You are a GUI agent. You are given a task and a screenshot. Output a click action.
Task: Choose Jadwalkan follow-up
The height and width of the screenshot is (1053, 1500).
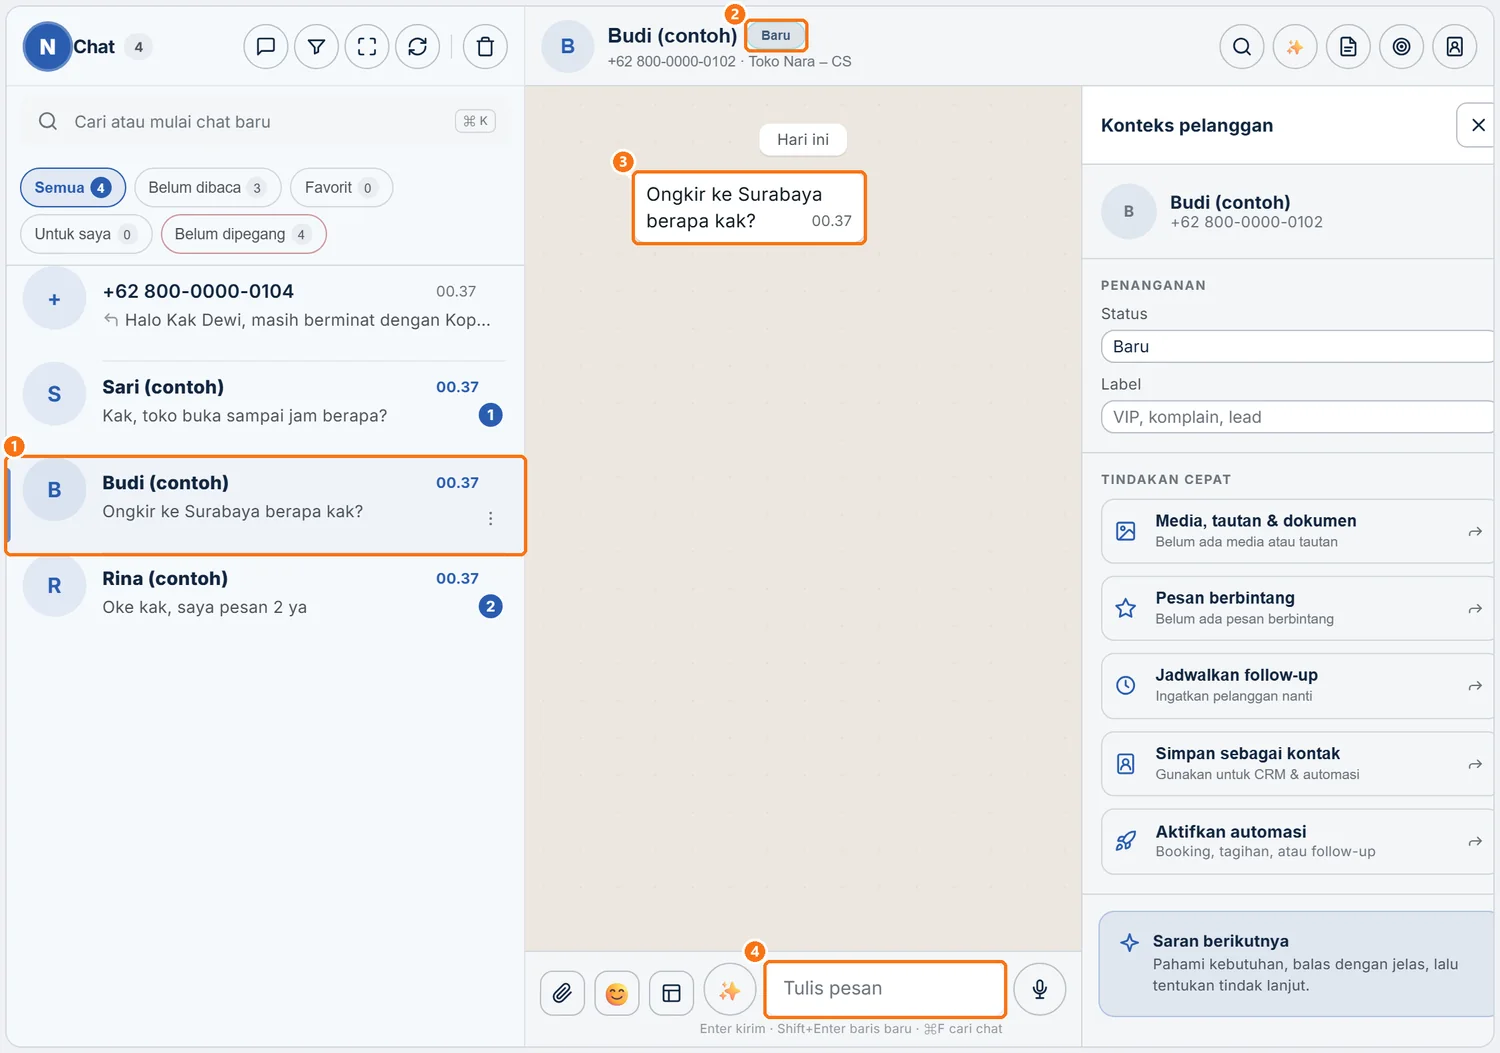[1297, 686]
